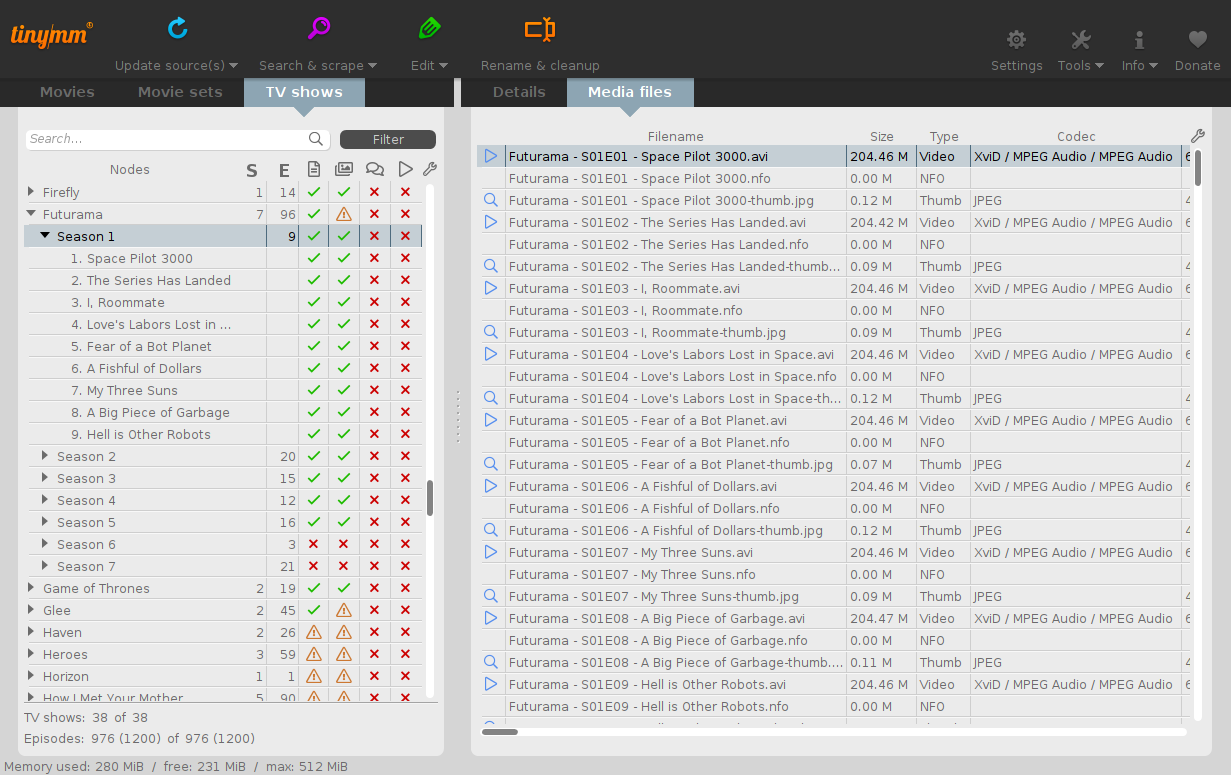
Task: Expand Futurama Season 5
Action: (45, 522)
